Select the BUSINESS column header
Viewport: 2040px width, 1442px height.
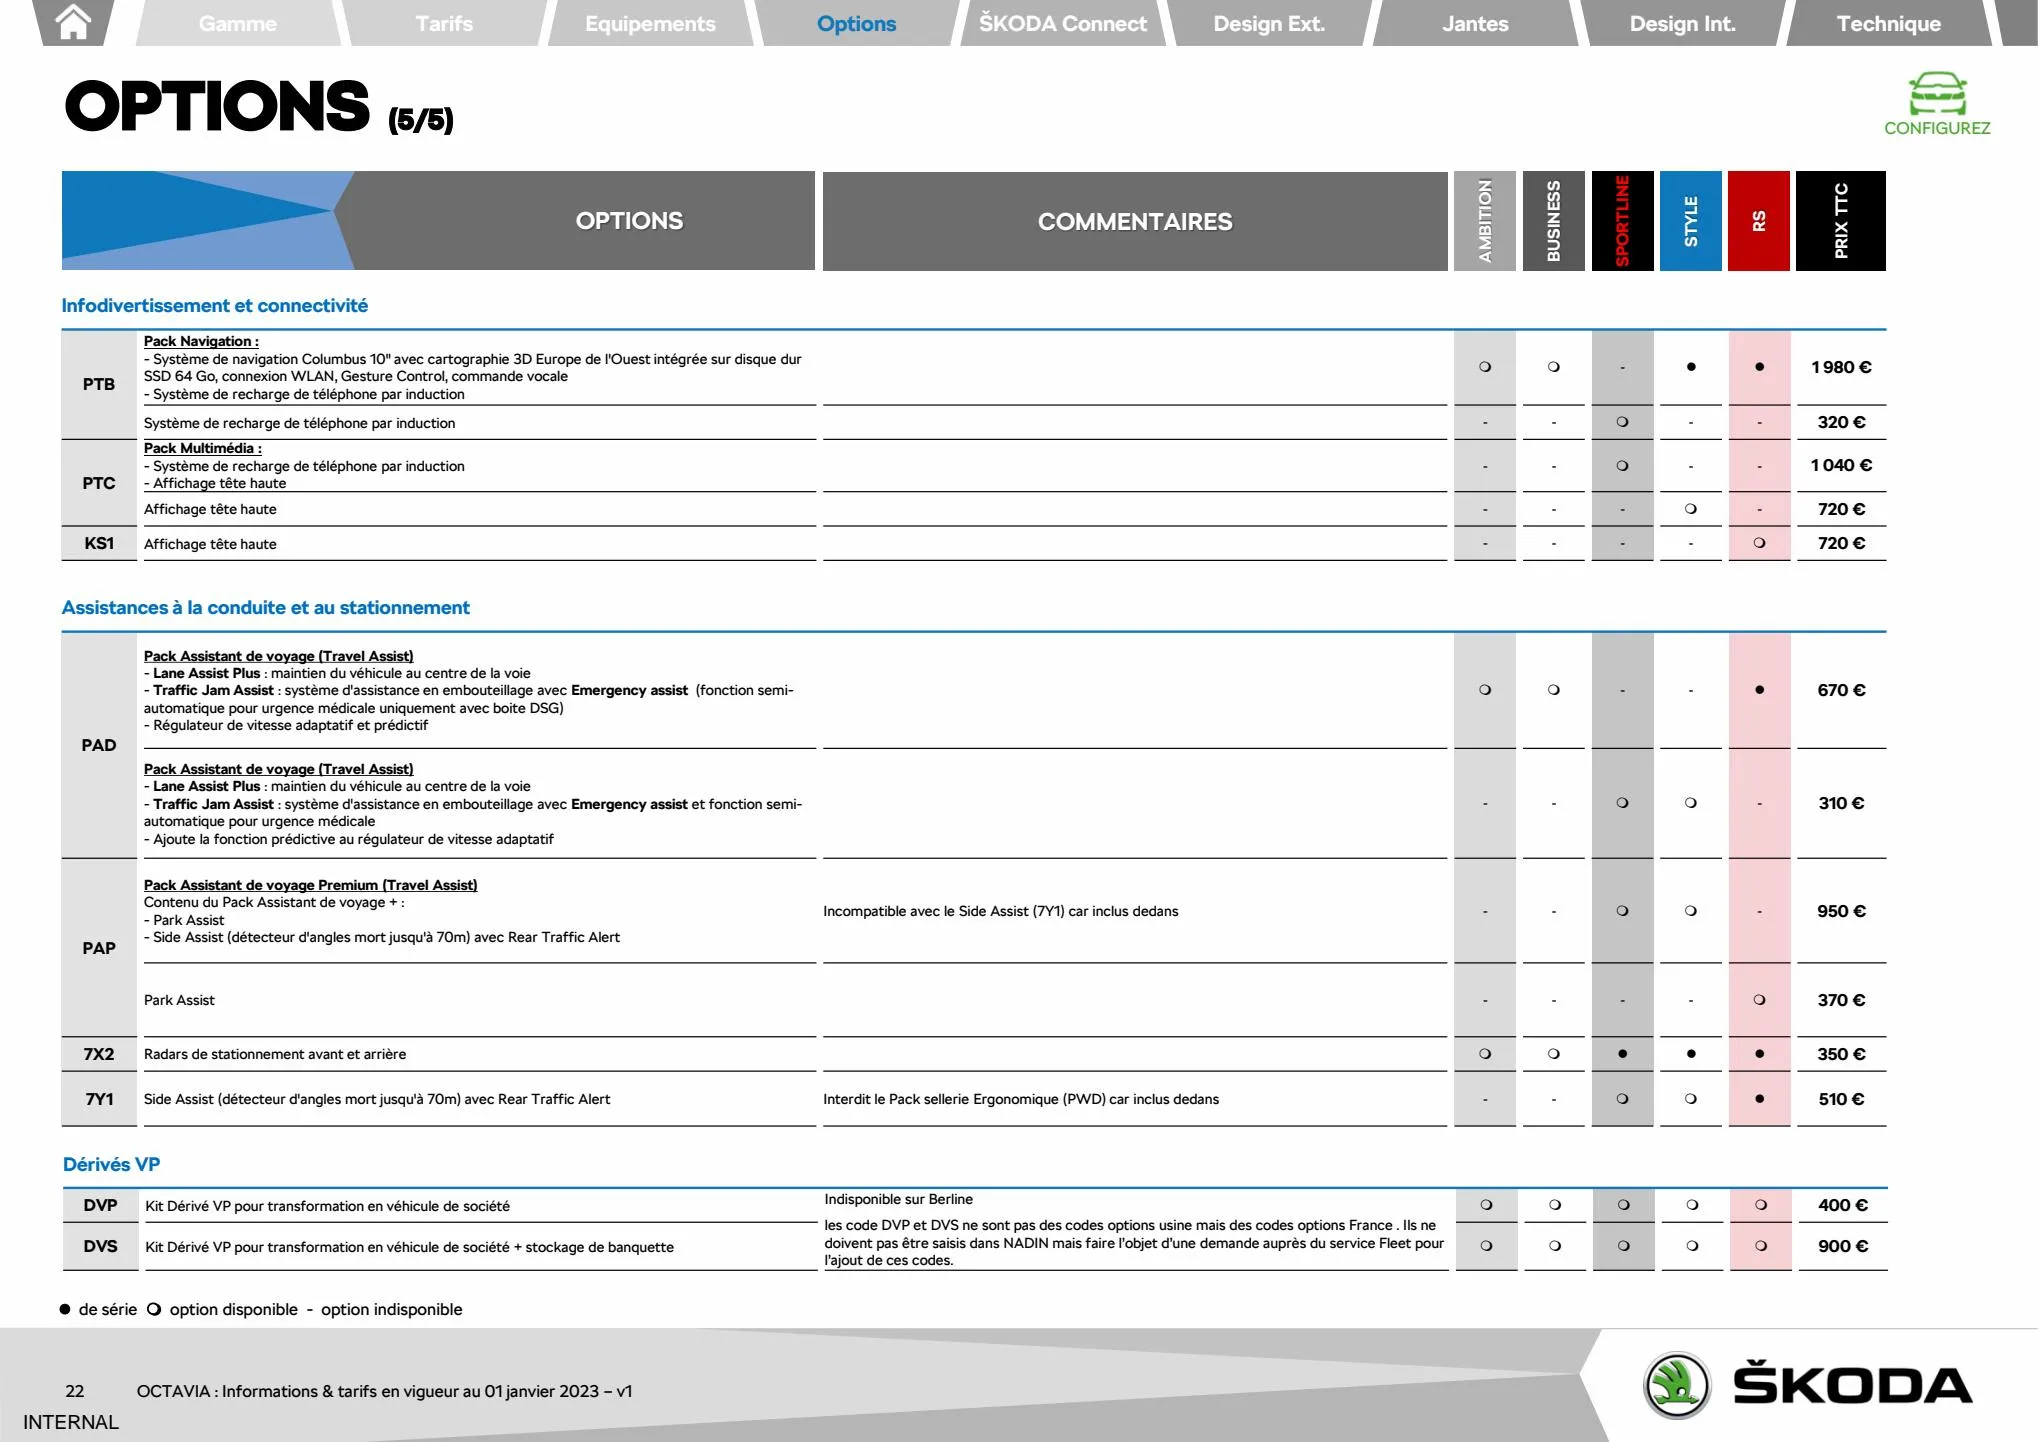(x=1553, y=221)
